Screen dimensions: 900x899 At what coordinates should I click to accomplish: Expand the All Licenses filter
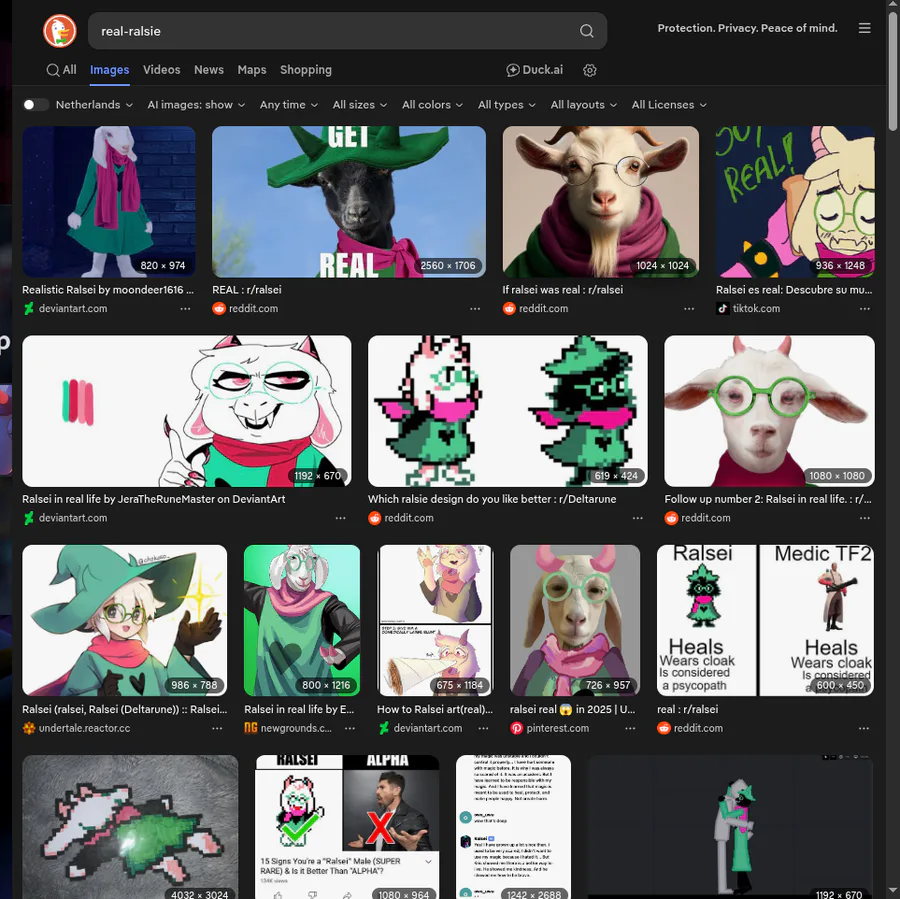coord(669,104)
